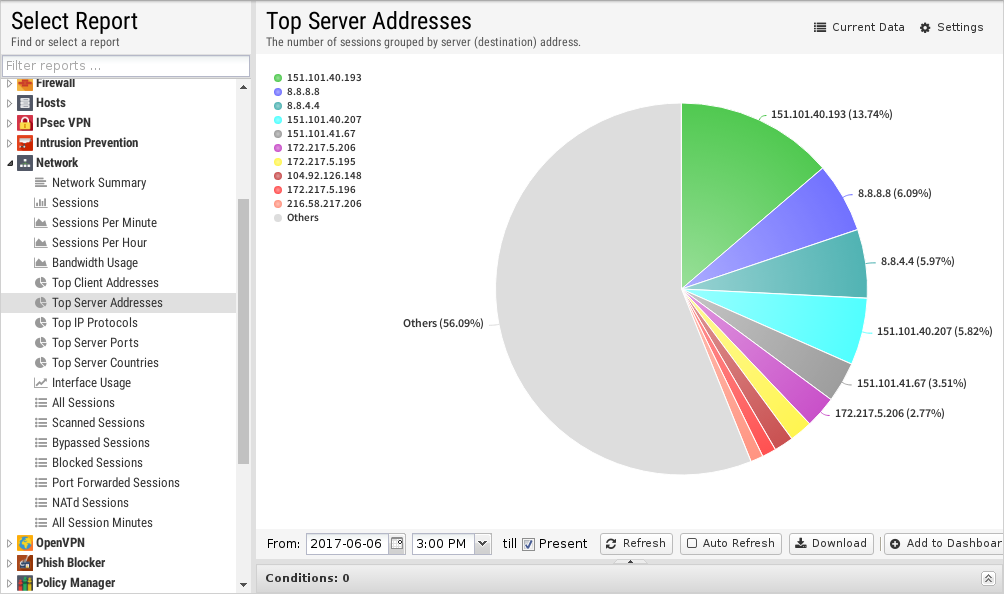The width and height of the screenshot is (1004, 594).
Task: Click the Sessions Per Hour area-chart icon
Action: pos(40,243)
